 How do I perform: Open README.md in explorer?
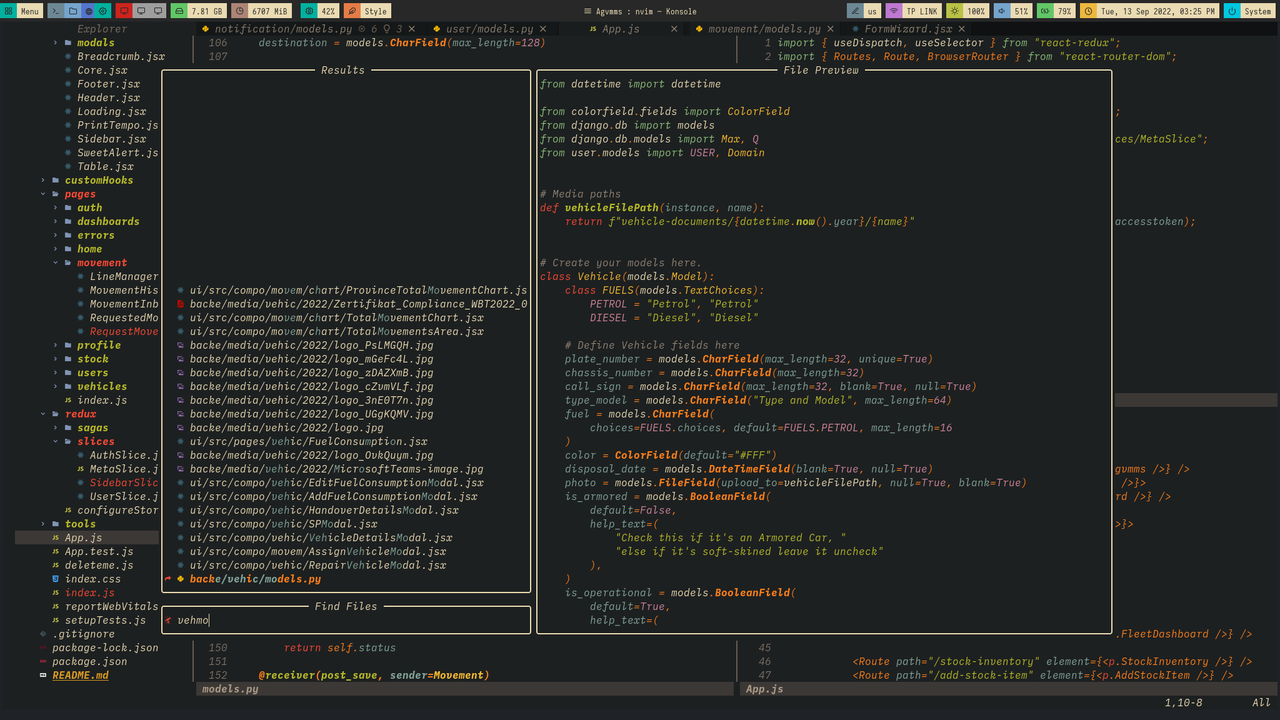(x=81, y=675)
